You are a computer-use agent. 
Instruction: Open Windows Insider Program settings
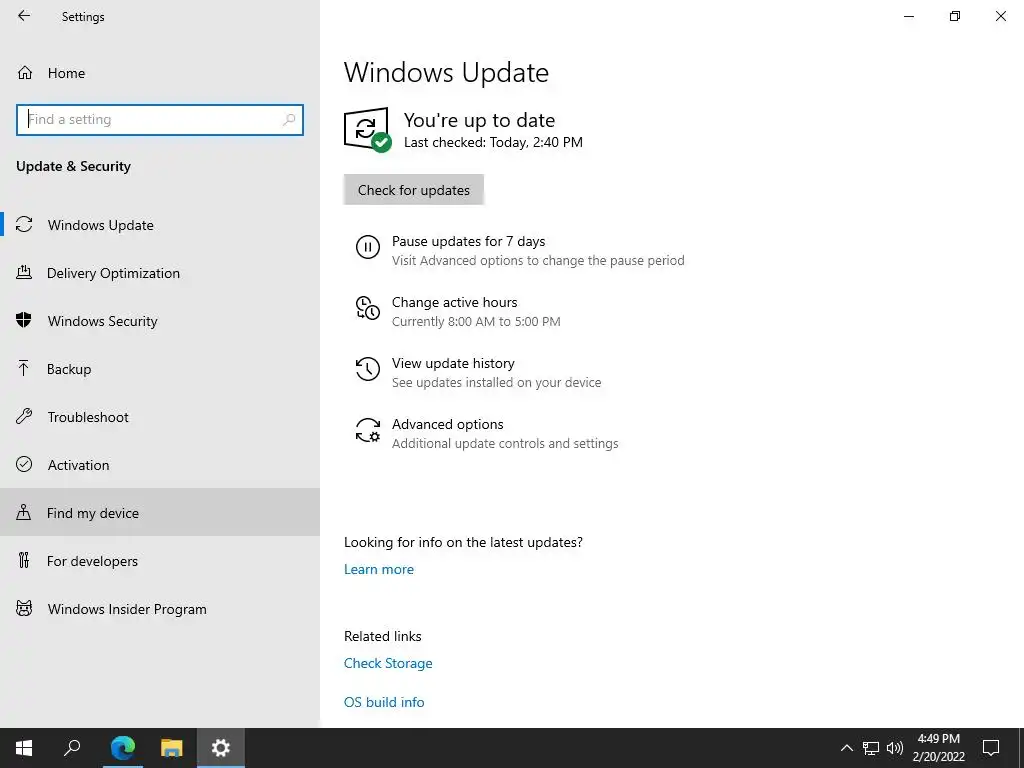[x=160, y=609]
